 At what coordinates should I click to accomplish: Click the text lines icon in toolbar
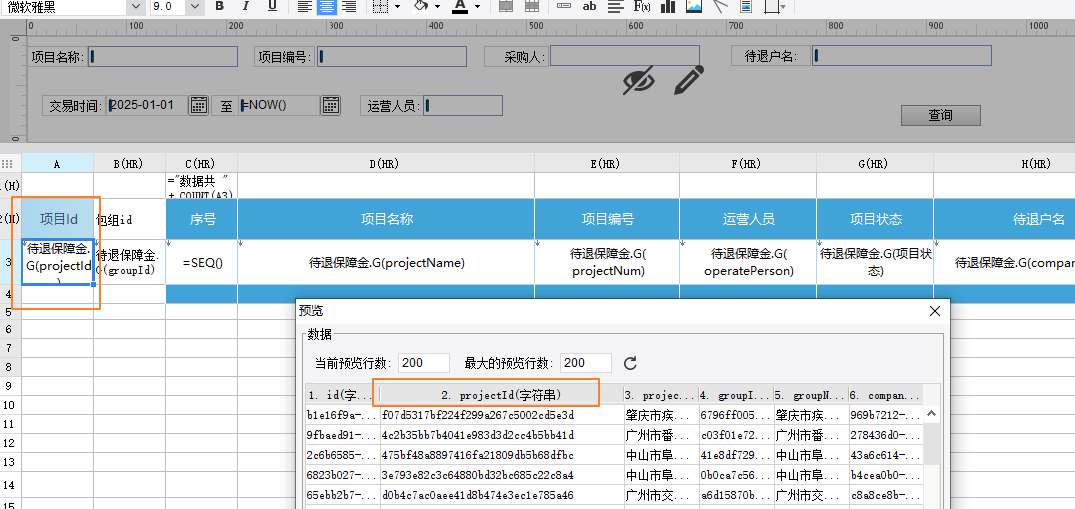point(616,6)
